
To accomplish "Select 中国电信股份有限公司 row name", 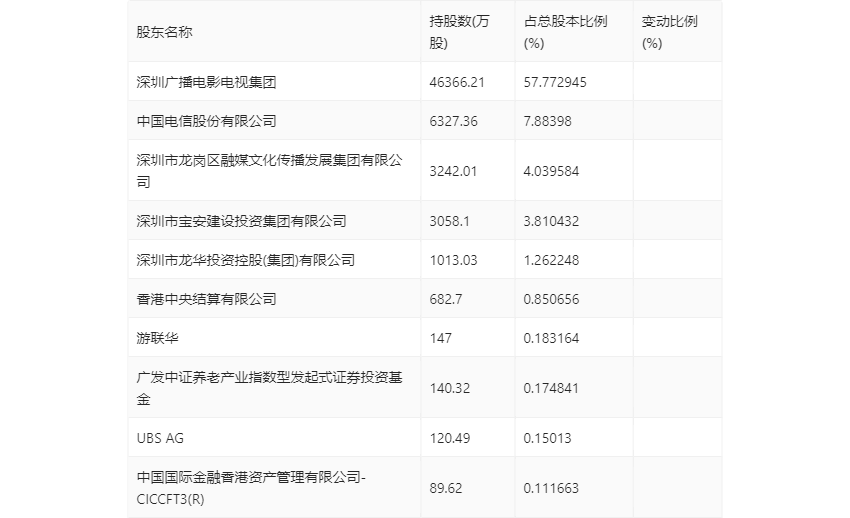I will click(207, 121).
